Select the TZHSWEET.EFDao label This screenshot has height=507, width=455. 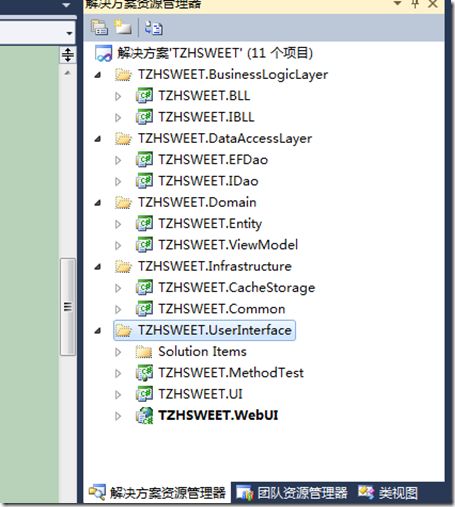[213, 160]
